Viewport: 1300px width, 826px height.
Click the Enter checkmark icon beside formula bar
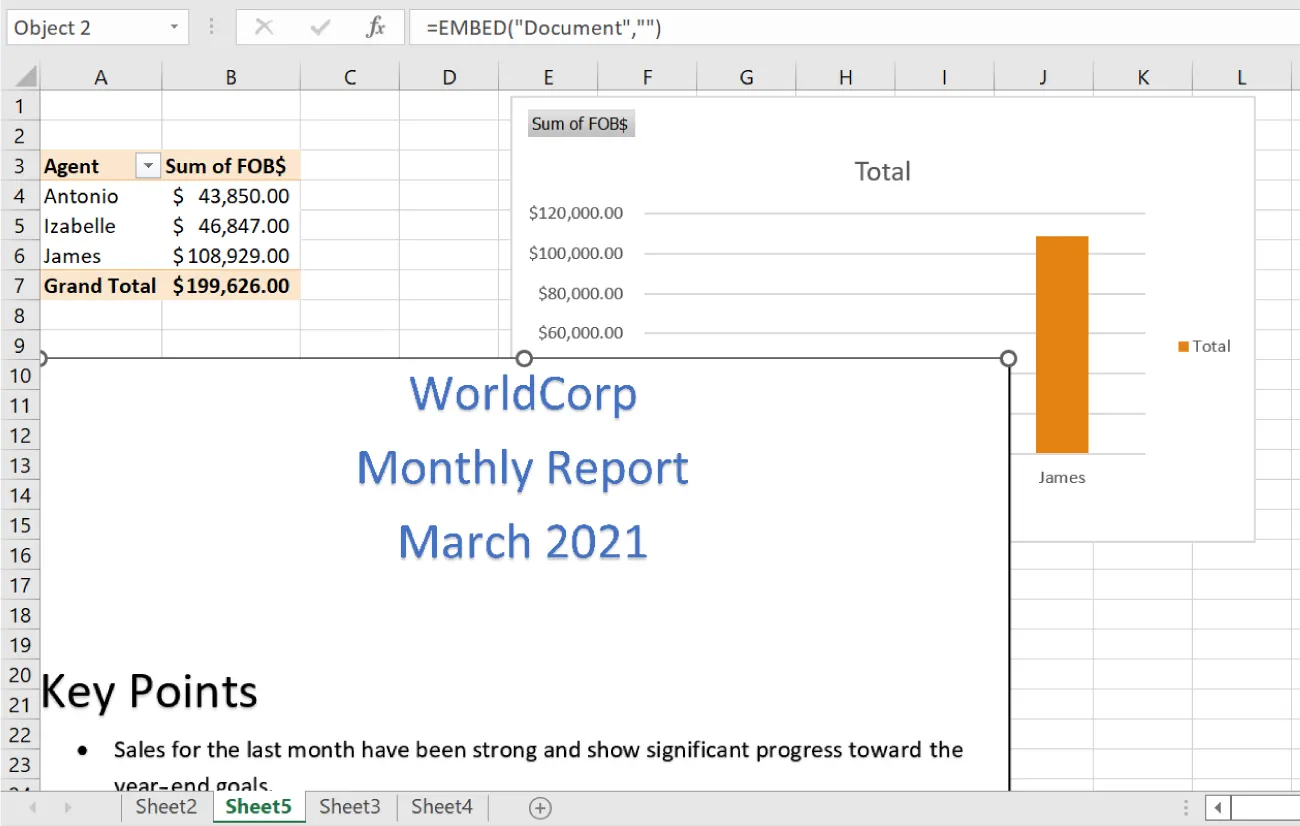tap(318, 27)
